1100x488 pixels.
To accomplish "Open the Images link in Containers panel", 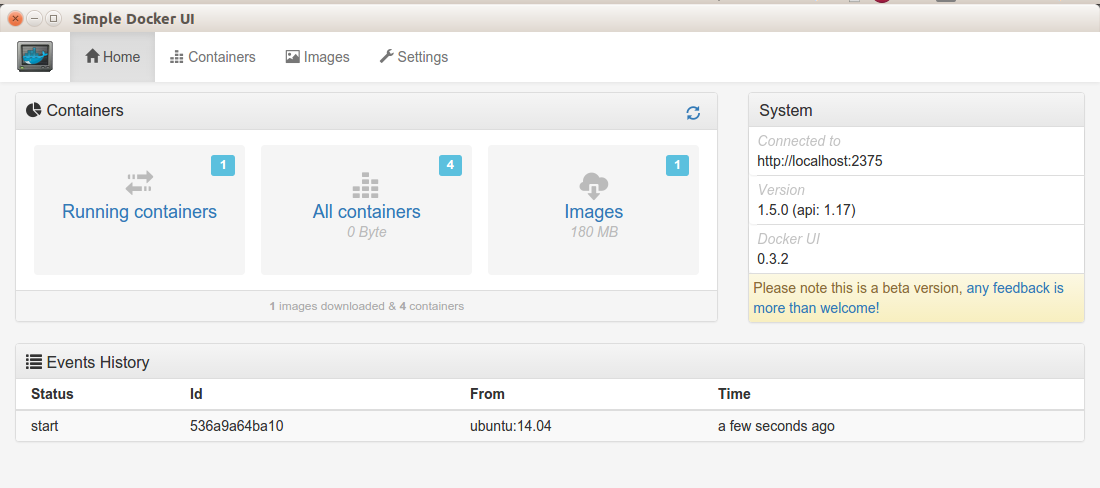I will pyautogui.click(x=593, y=212).
